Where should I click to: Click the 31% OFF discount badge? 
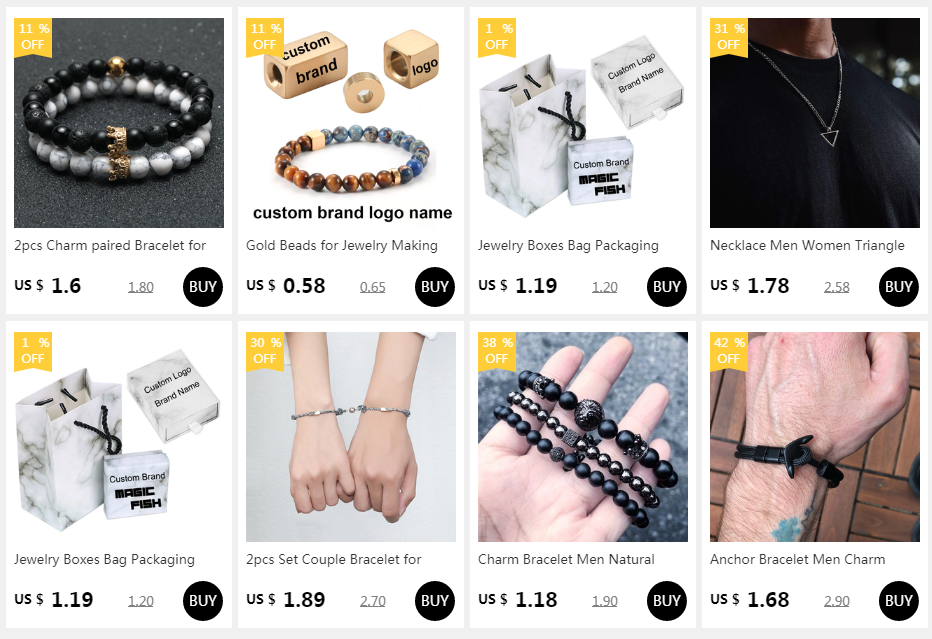pos(729,37)
